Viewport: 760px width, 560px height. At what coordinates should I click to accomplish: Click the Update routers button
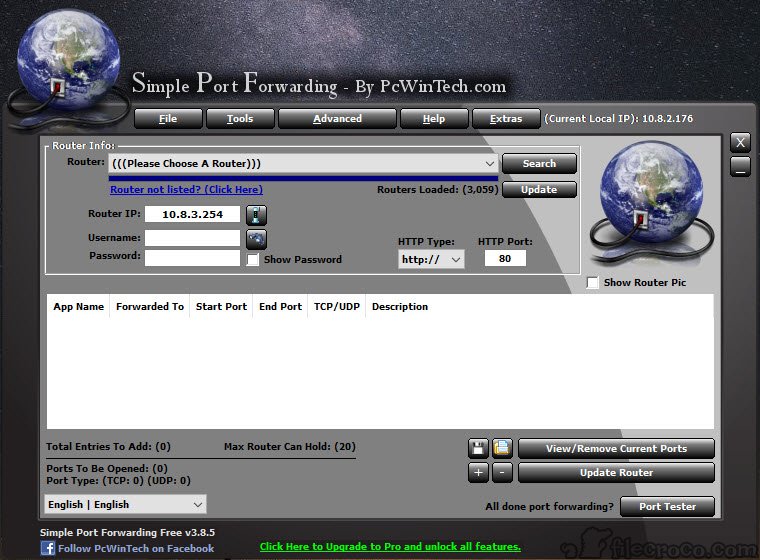click(x=539, y=190)
